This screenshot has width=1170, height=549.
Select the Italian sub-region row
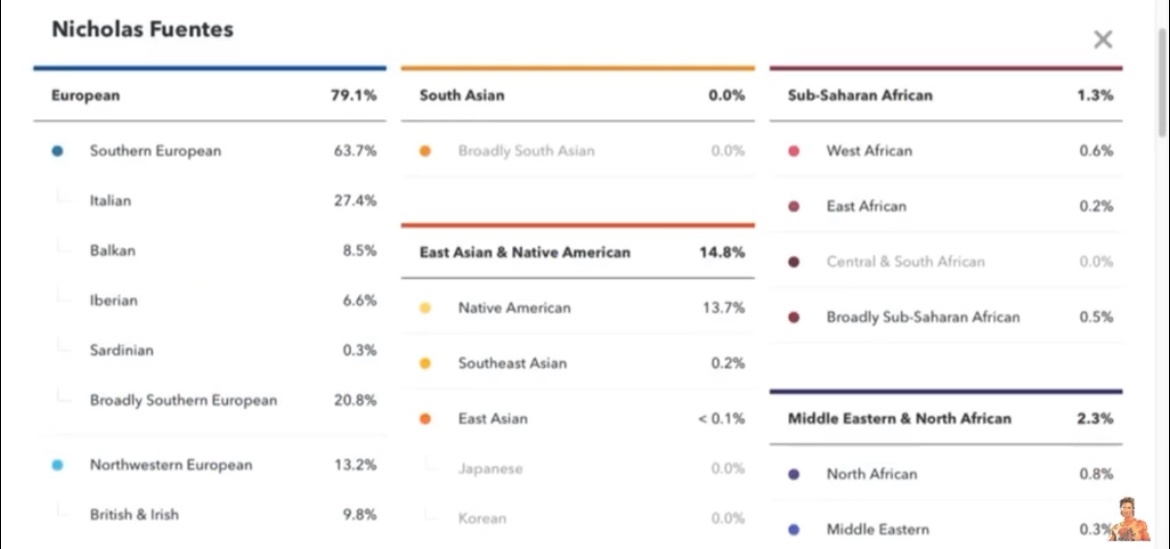(210, 201)
